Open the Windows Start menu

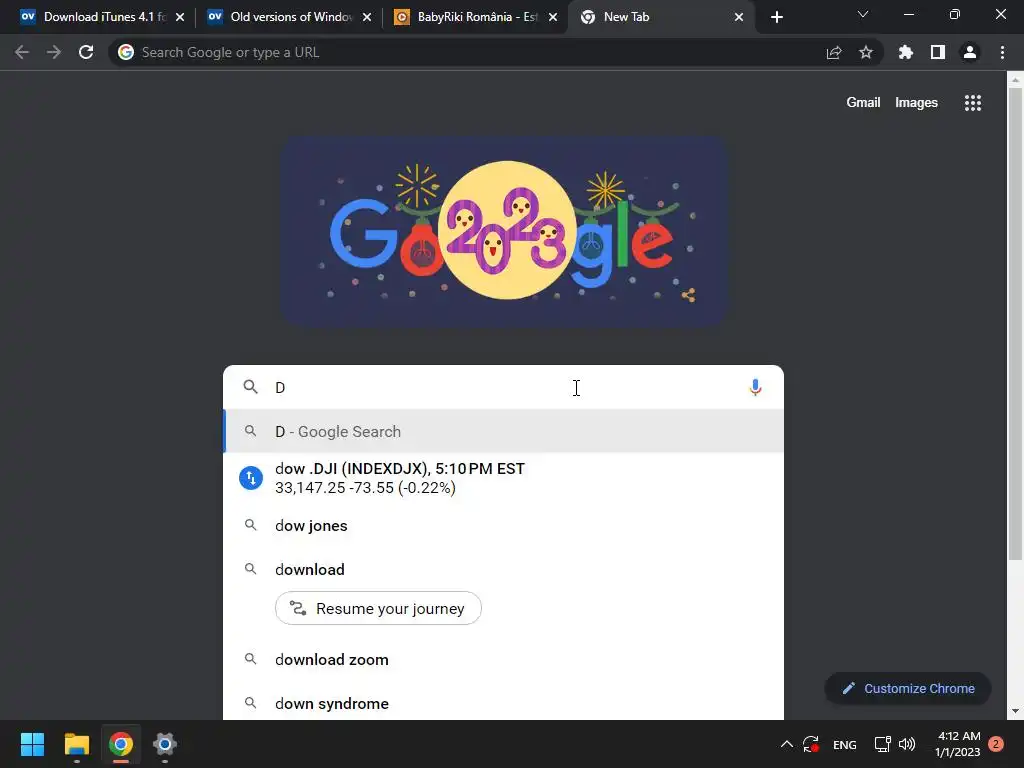coord(32,744)
